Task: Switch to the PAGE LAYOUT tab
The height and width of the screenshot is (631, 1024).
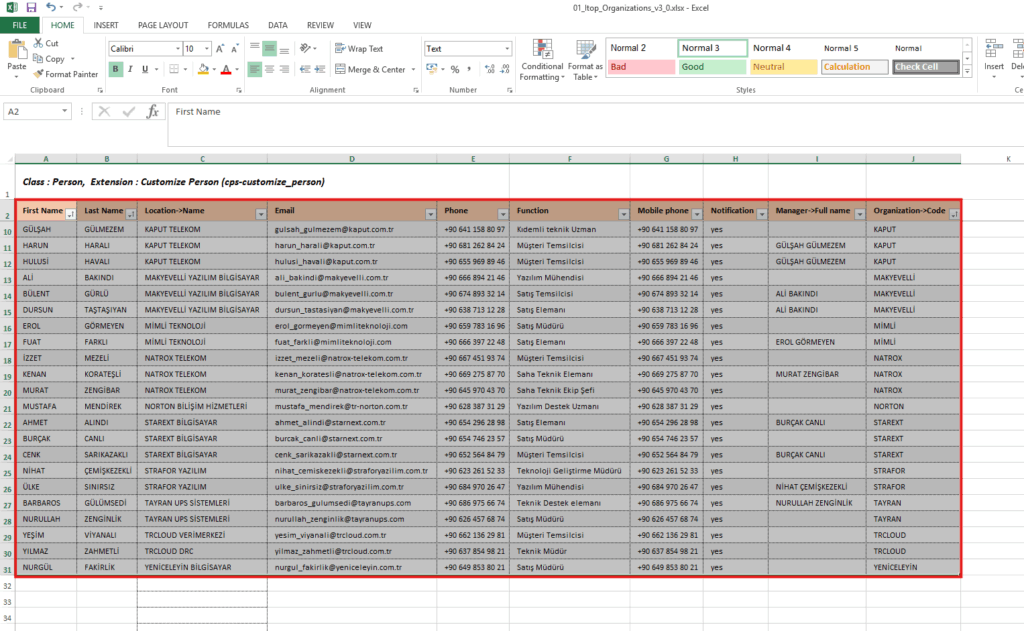Action: (163, 25)
